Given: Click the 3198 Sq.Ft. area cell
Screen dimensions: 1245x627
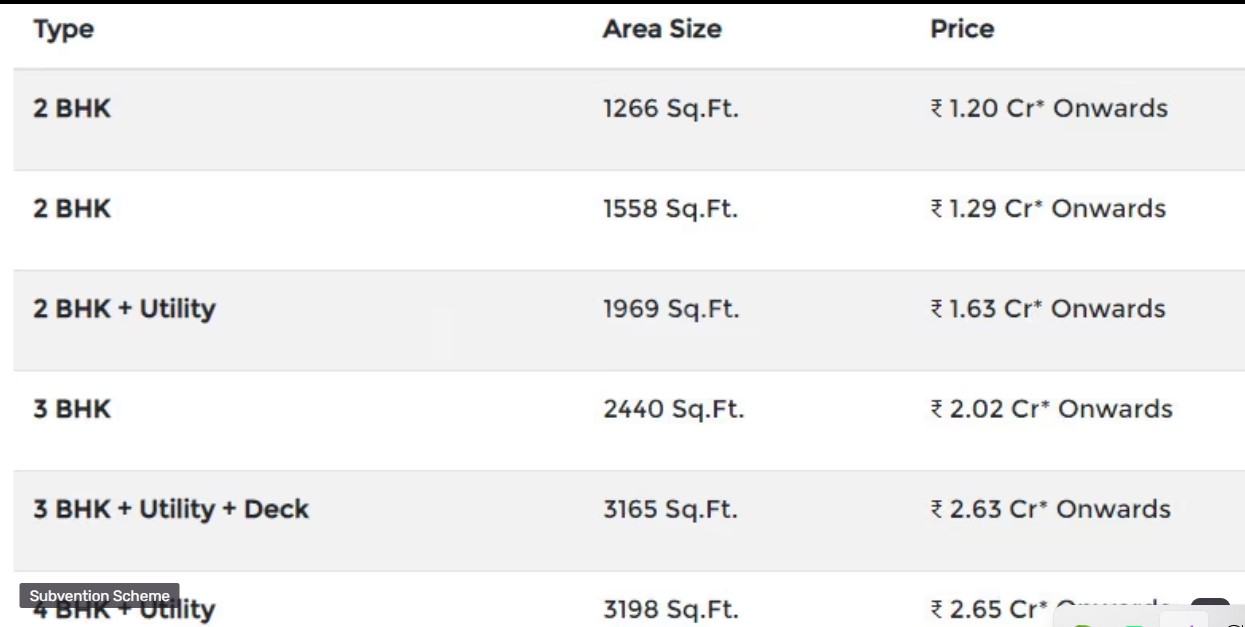Looking at the screenshot, I should [x=671, y=609].
